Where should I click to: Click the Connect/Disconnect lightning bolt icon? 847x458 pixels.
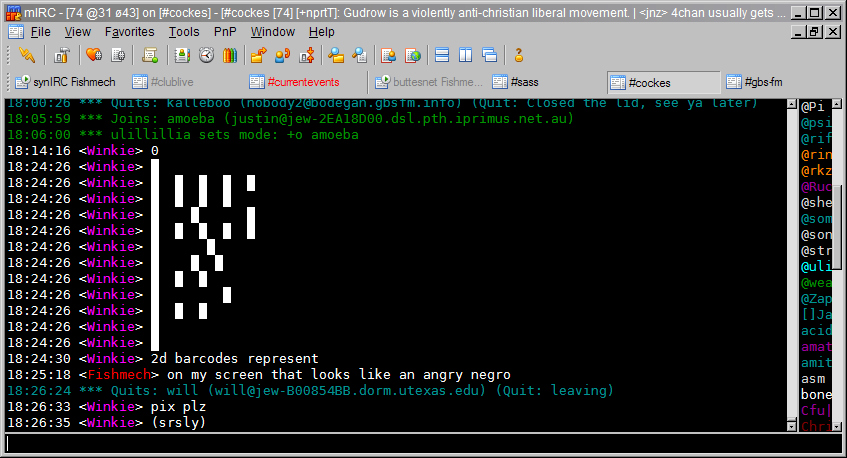pos(26,55)
